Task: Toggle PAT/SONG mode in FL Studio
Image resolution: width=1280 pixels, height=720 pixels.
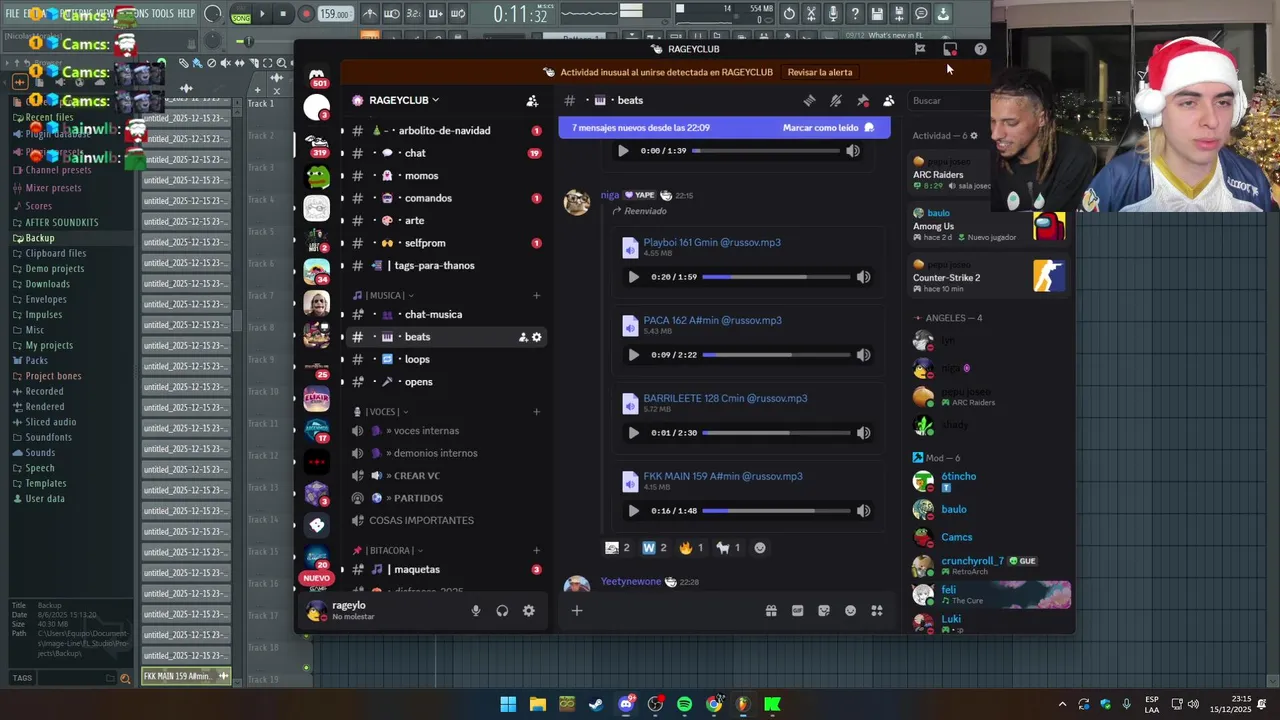Action: point(241,14)
